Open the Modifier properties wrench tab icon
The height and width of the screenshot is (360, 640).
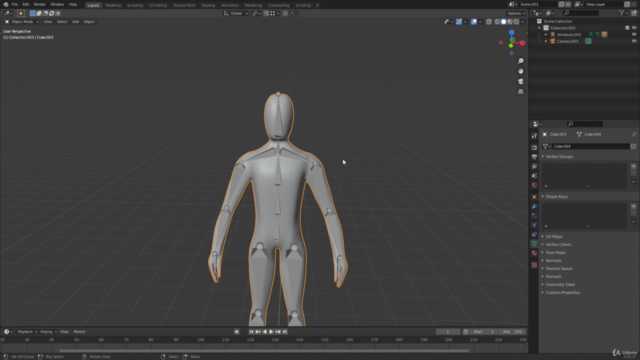point(534,206)
